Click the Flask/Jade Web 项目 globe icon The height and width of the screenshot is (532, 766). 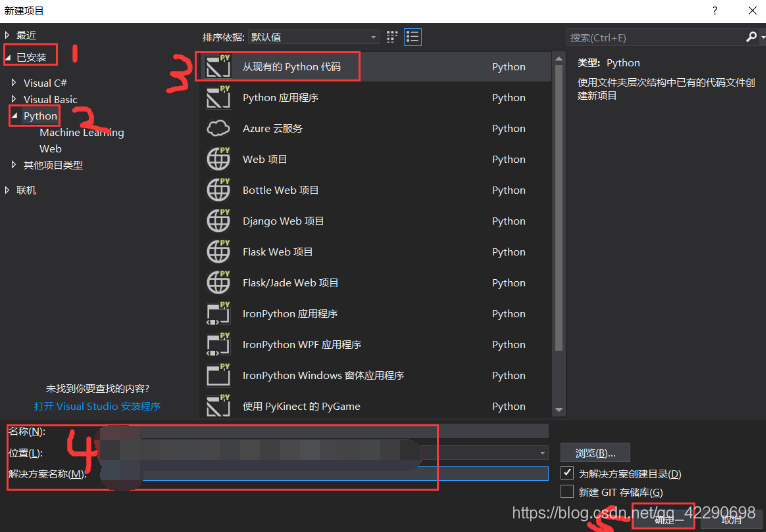[218, 282]
